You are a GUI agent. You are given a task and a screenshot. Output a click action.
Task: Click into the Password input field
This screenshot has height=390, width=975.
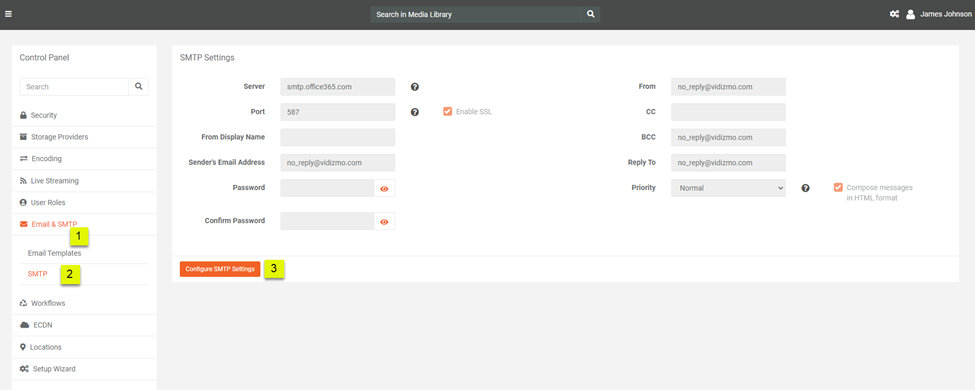coord(327,188)
